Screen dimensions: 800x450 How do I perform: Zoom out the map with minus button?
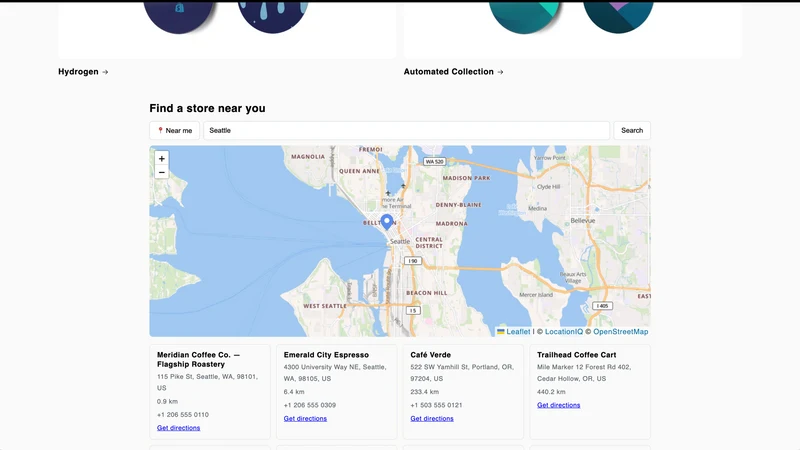tap(162, 172)
